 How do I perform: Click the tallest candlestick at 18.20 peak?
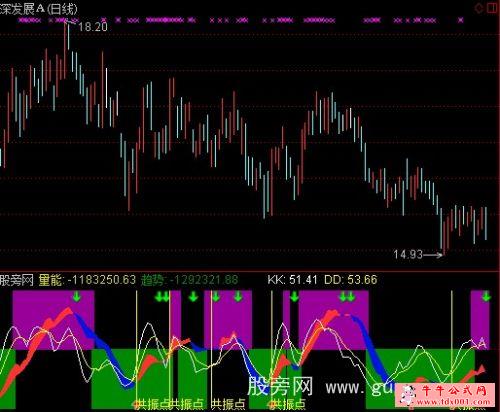(65, 50)
